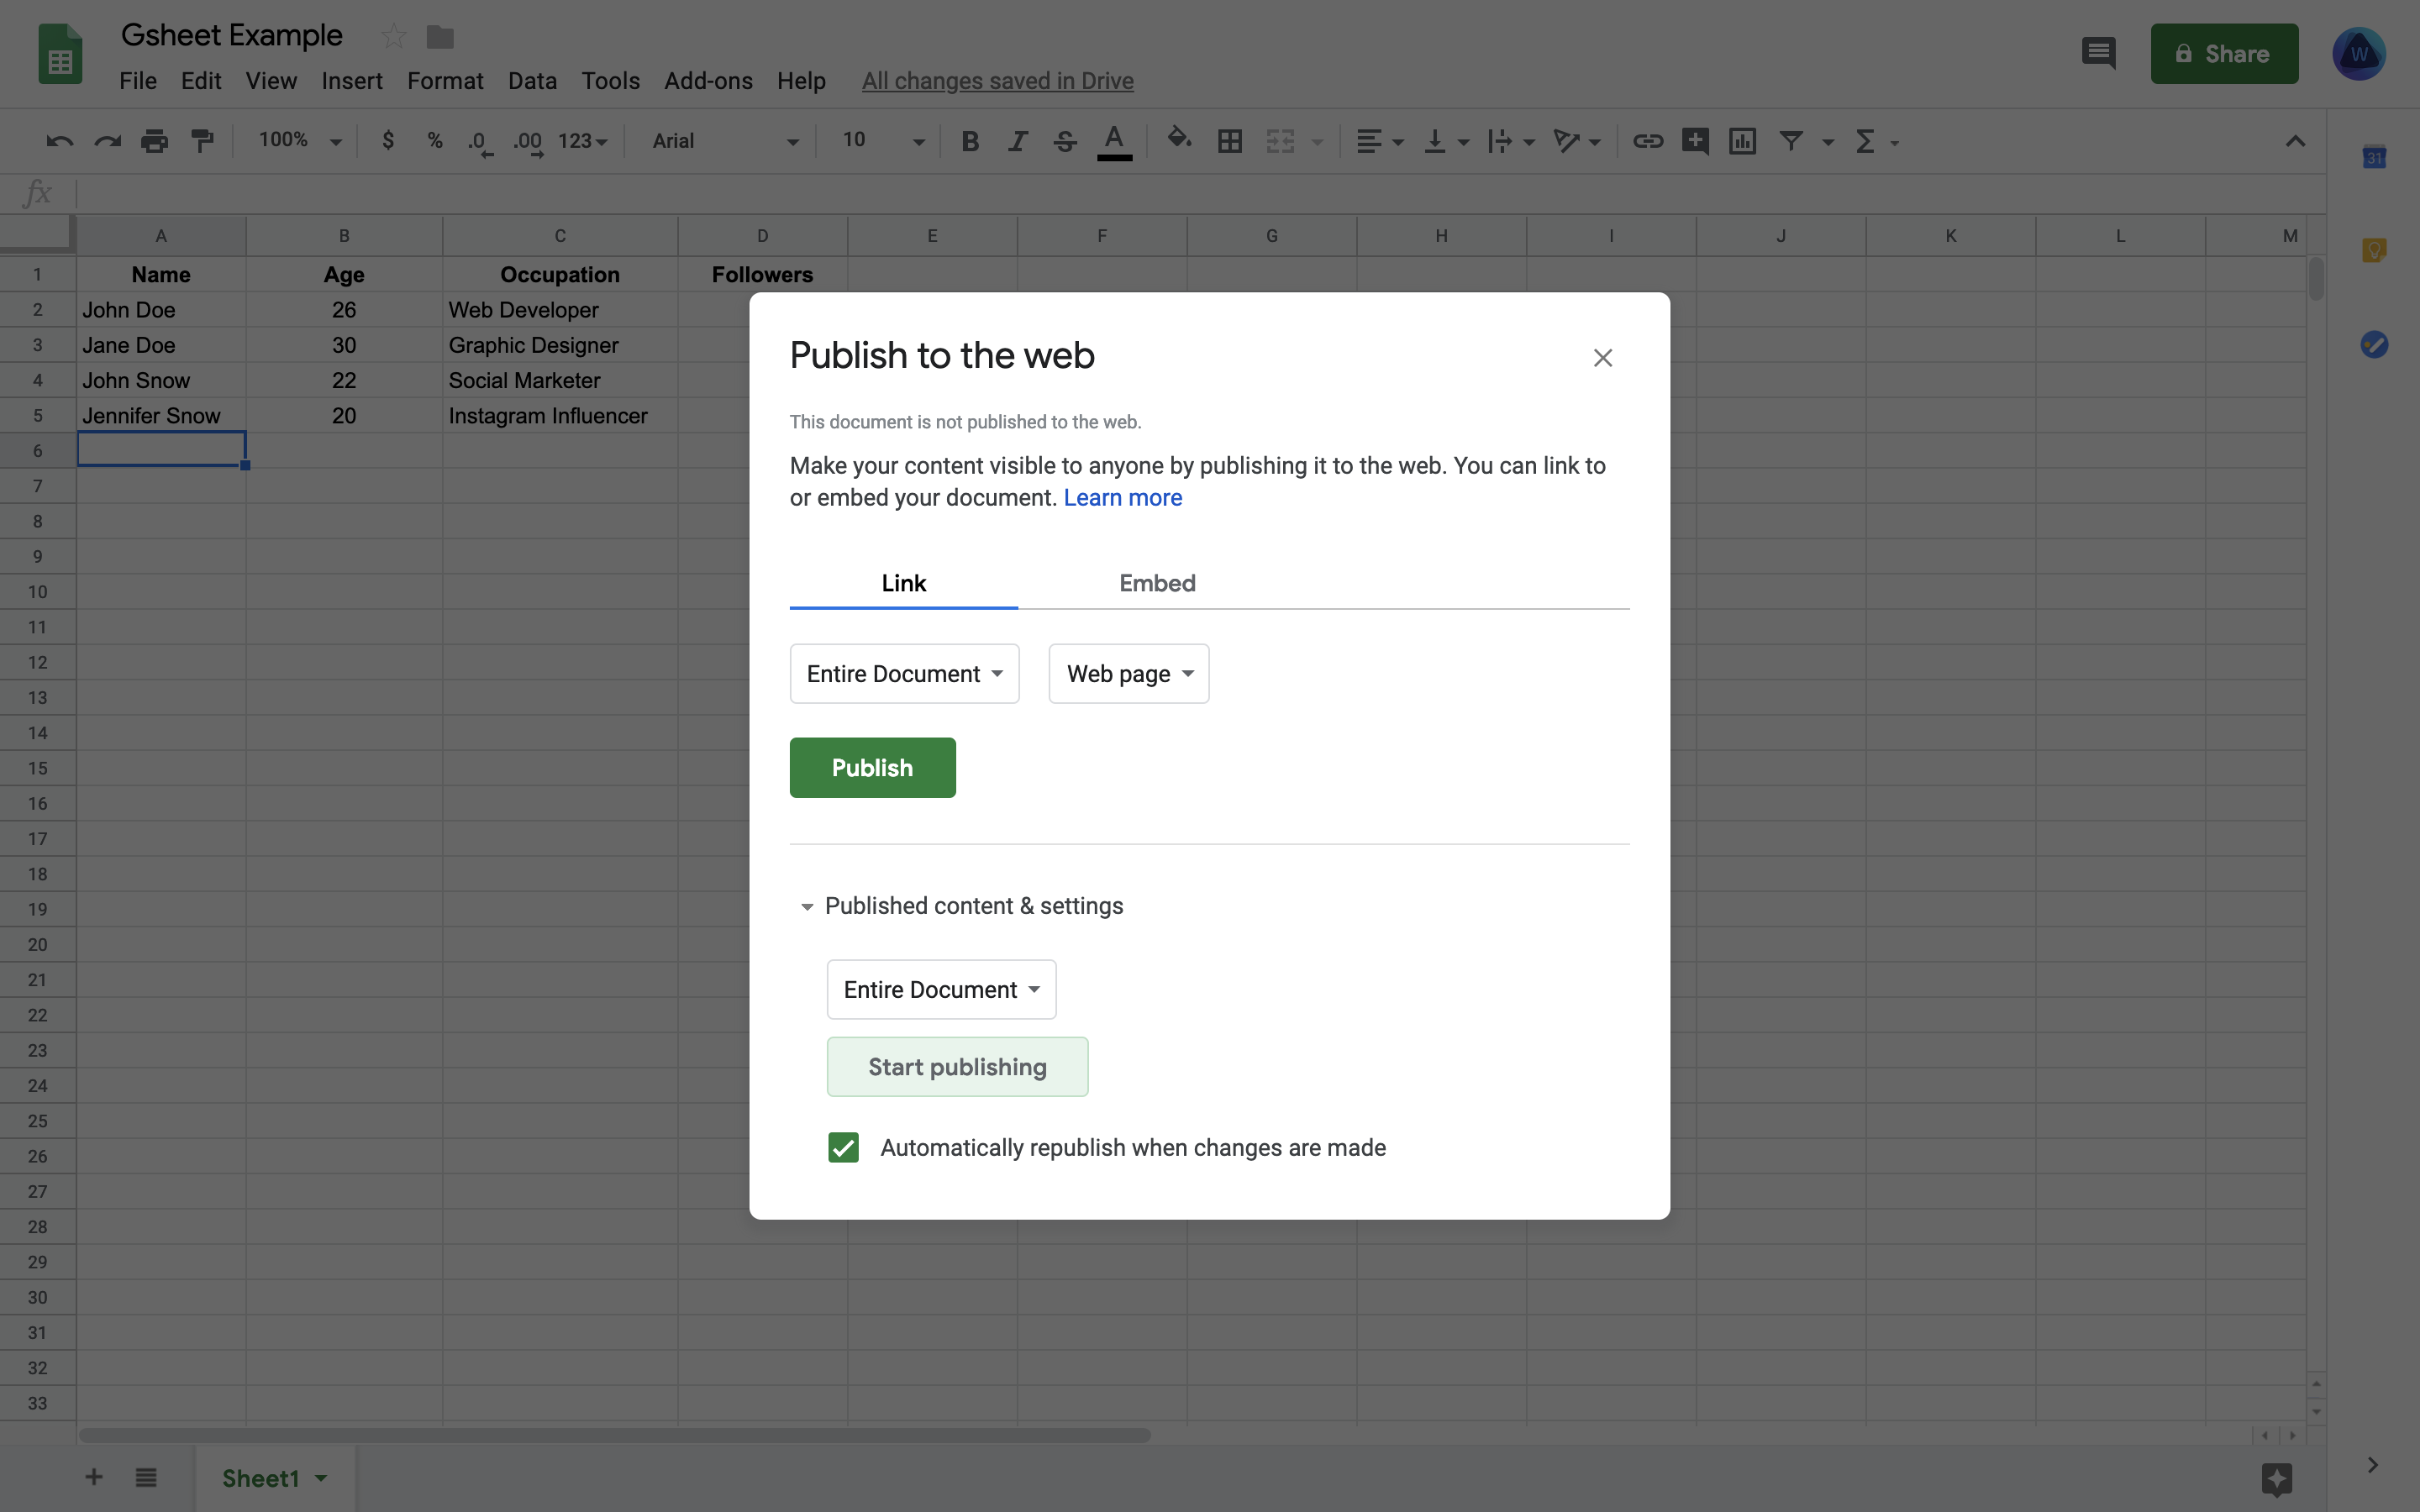Click the formula bar input
Screen dimensions: 2420x1512
point(1200,192)
